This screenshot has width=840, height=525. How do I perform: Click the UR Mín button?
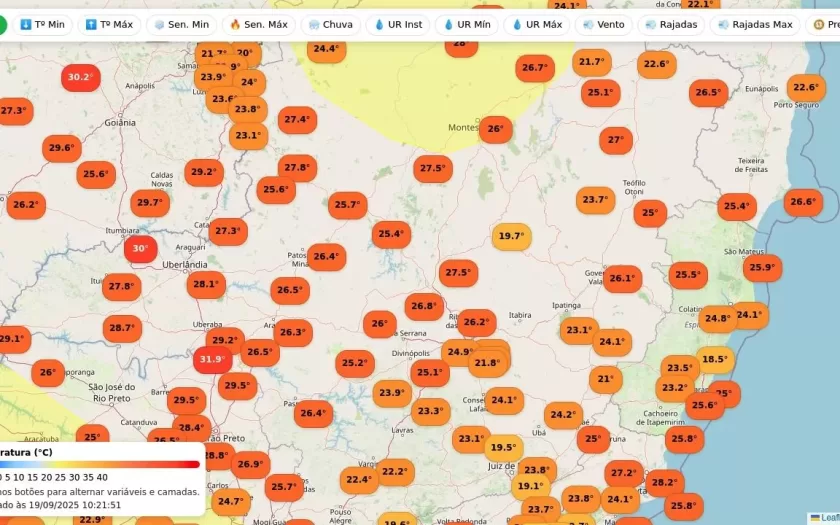(467, 24)
